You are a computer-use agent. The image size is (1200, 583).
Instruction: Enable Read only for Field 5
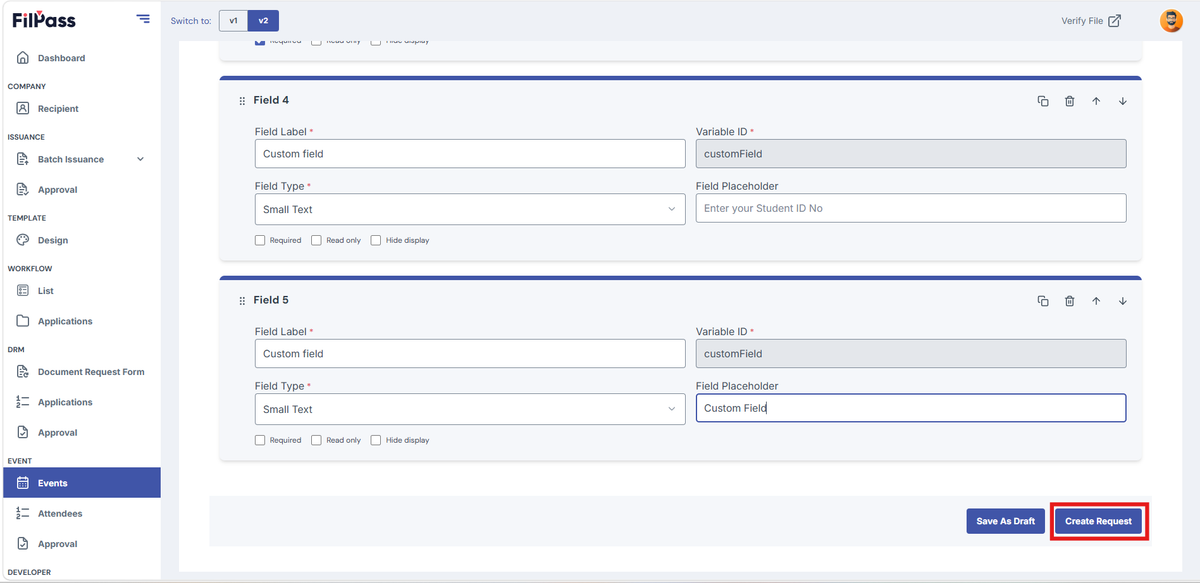[316, 440]
